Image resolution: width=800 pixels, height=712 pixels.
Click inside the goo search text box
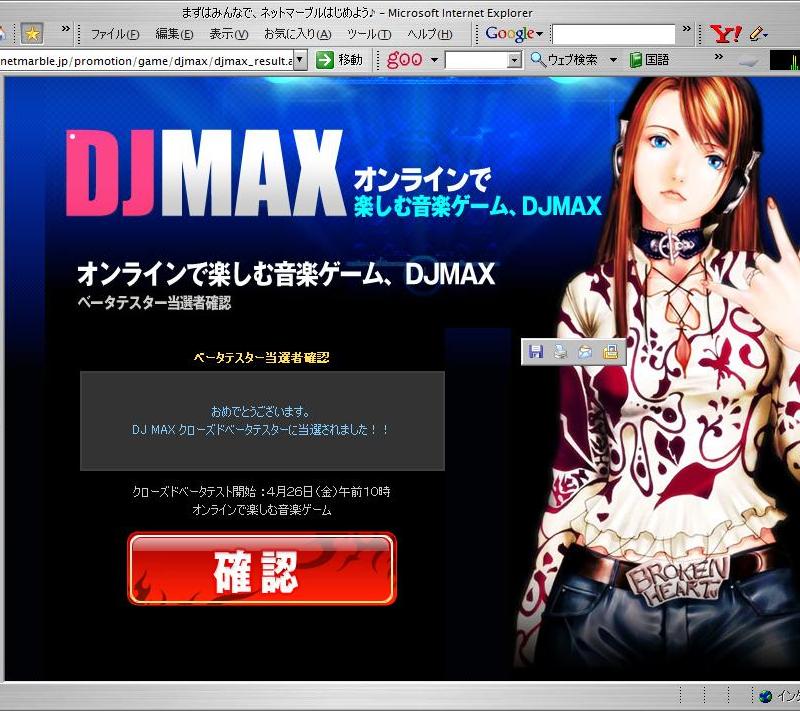point(477,61)
